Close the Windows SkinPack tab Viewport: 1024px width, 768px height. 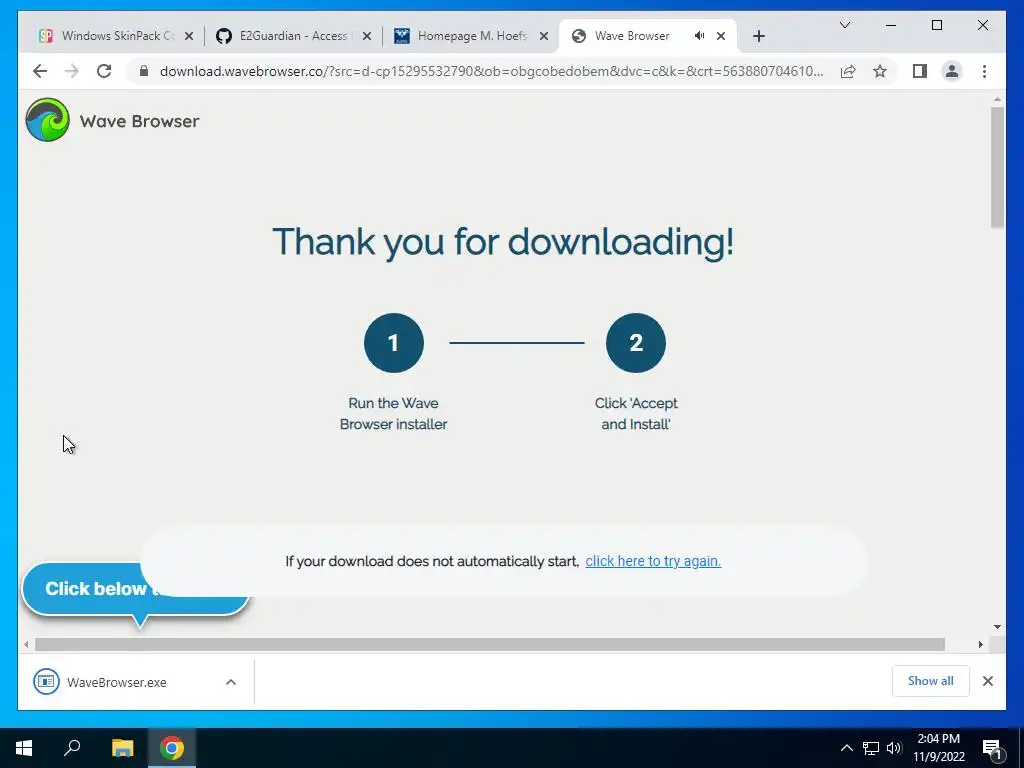click(x=189, y=36)
